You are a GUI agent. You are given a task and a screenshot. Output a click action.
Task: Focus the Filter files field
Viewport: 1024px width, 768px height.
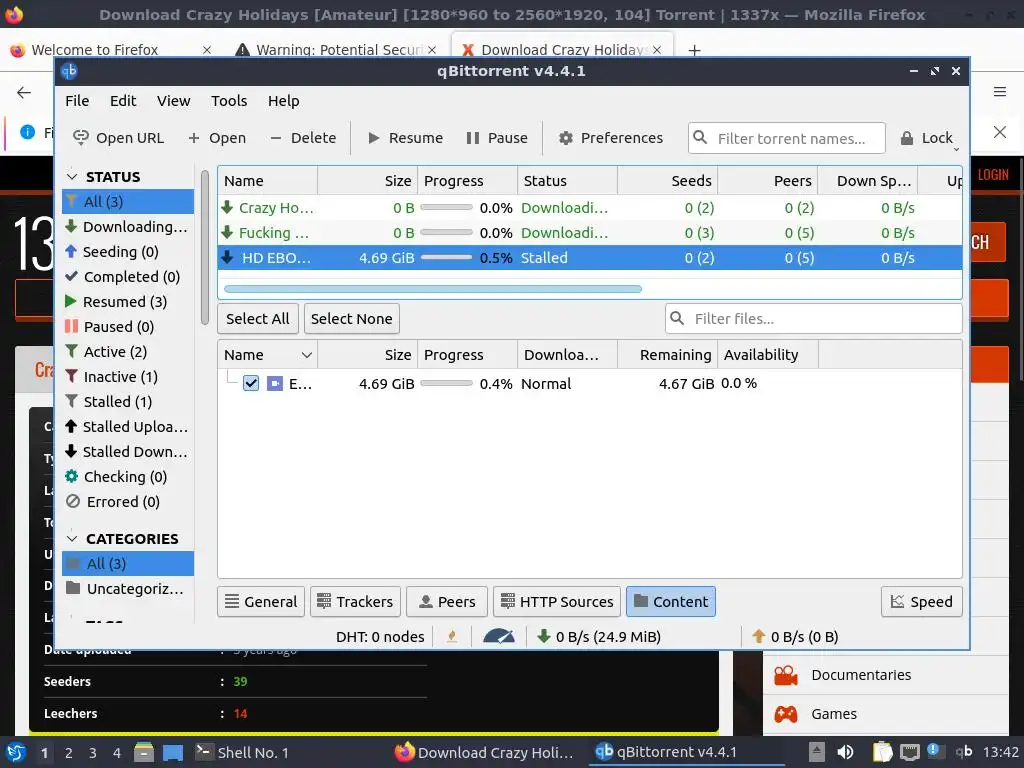coord(814,319)
